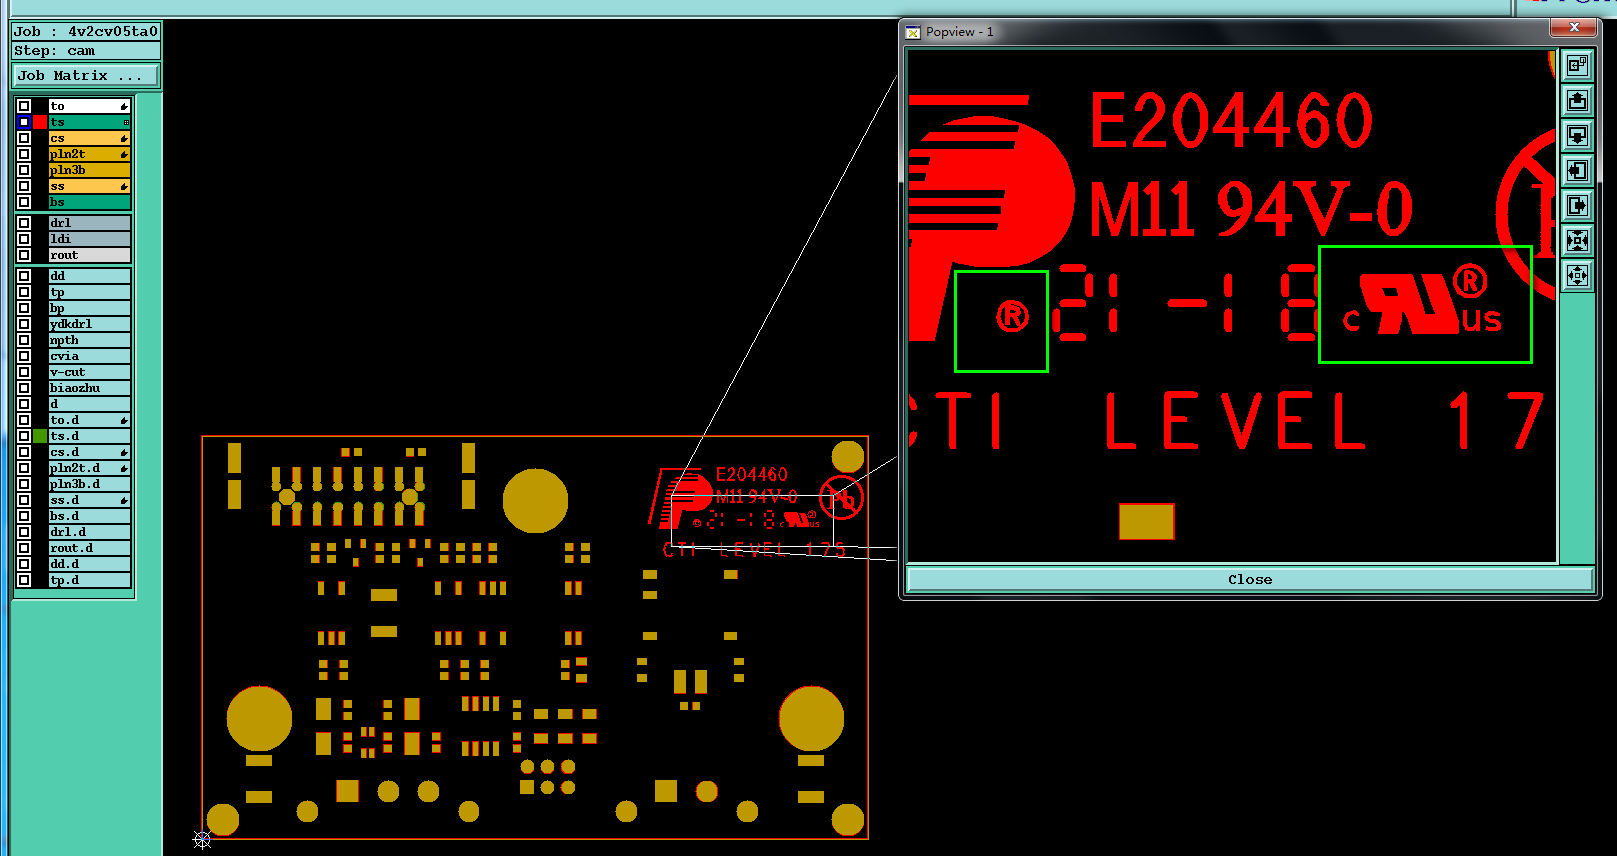The image size is (1617, 856).
Task: Select the pln3b.d layer row
Action: [x=90, y=484]
